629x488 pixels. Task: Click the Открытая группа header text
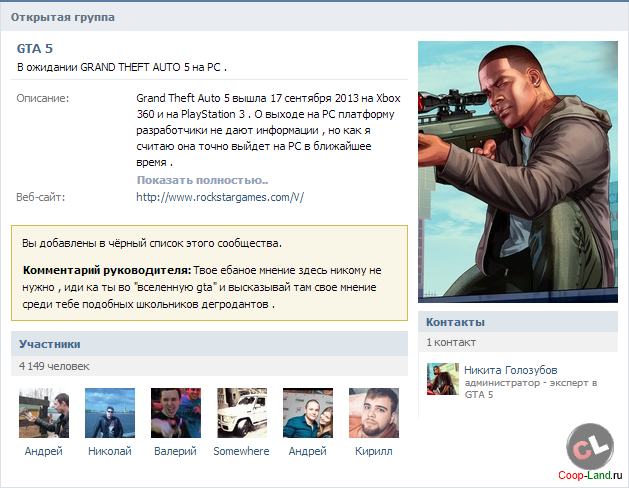(63, 17)
